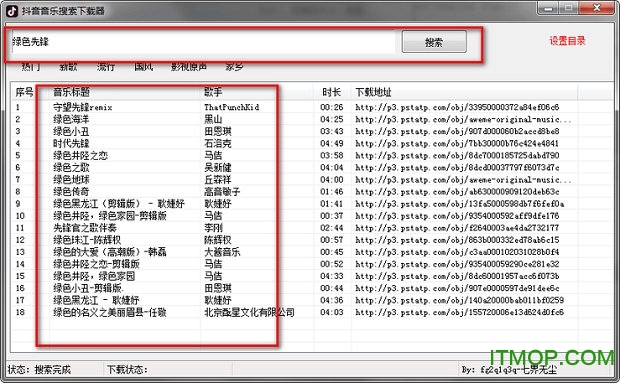Click row number 13 in 序号 column
620x383 pixels.
click(20, 252)
